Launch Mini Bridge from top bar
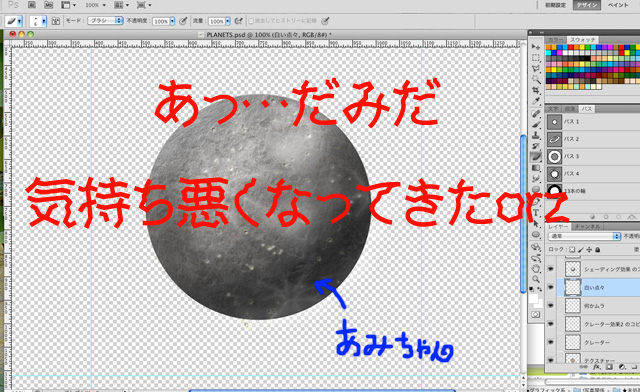This screenshot has width=640, height=392. click(x=49, y=4)
